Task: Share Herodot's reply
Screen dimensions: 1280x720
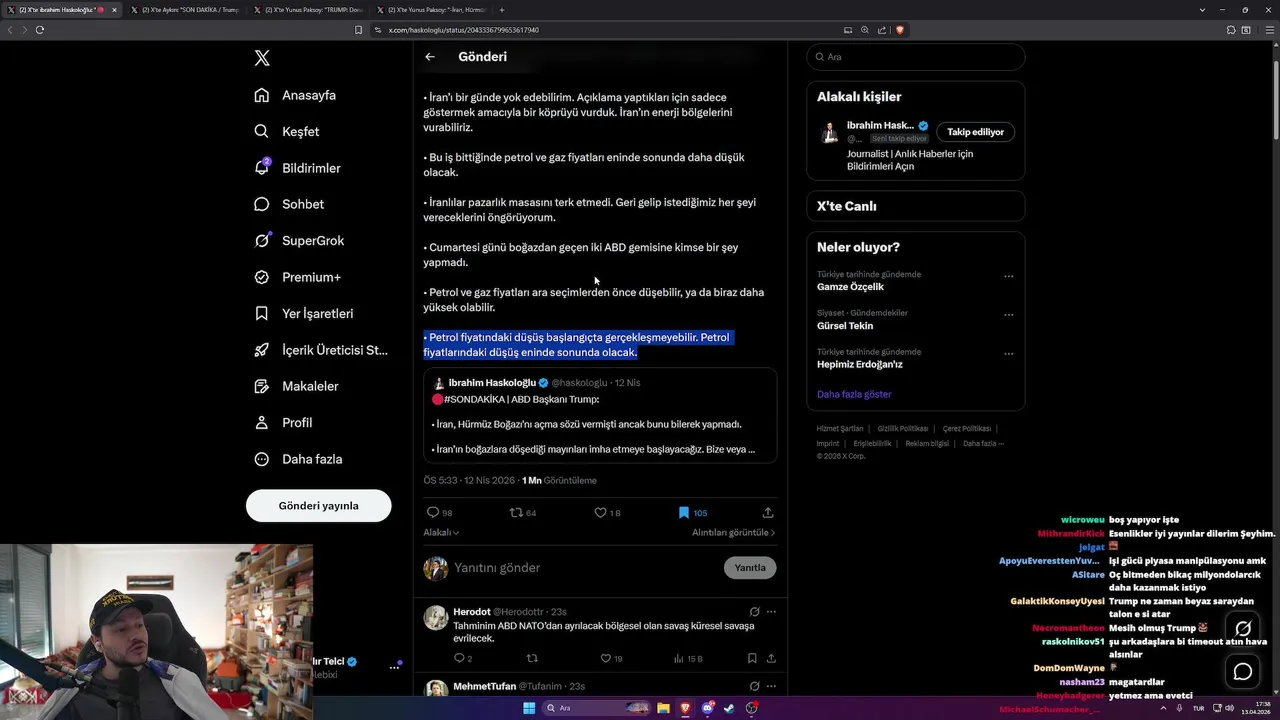Action: [771, 659]
